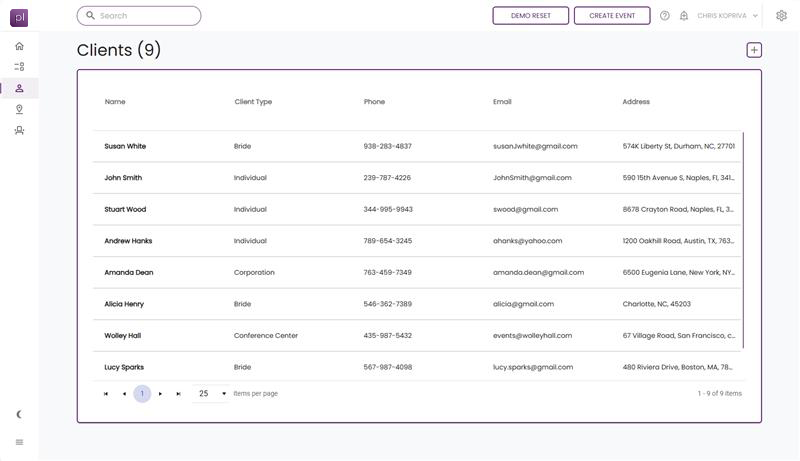This screenshot has width=800, height=461.
Task: Open Amanda Dean client row
Action: point(417,273)
